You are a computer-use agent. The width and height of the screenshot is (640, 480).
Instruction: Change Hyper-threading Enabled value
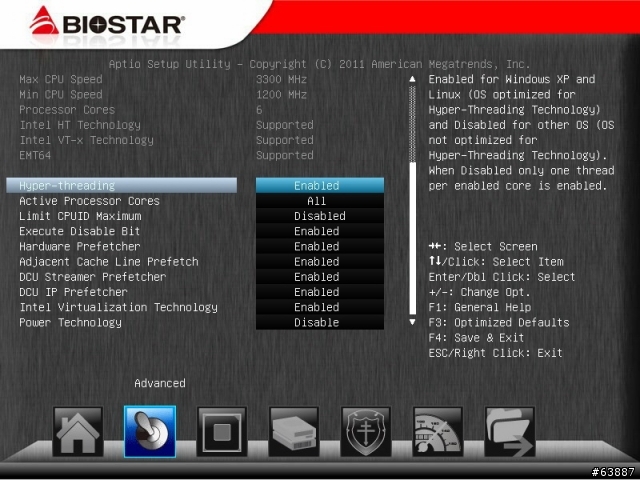(320, 185)
